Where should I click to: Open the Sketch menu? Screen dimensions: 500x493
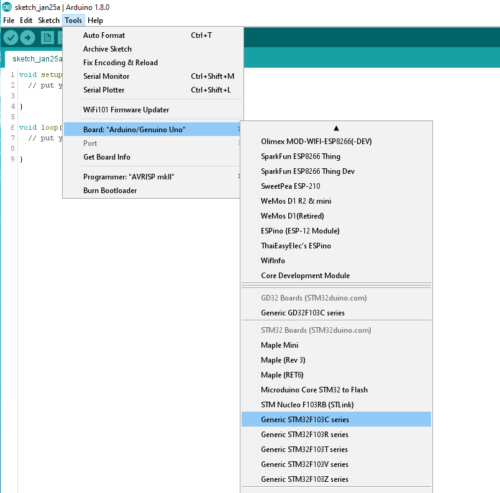[x=49, y=20]
